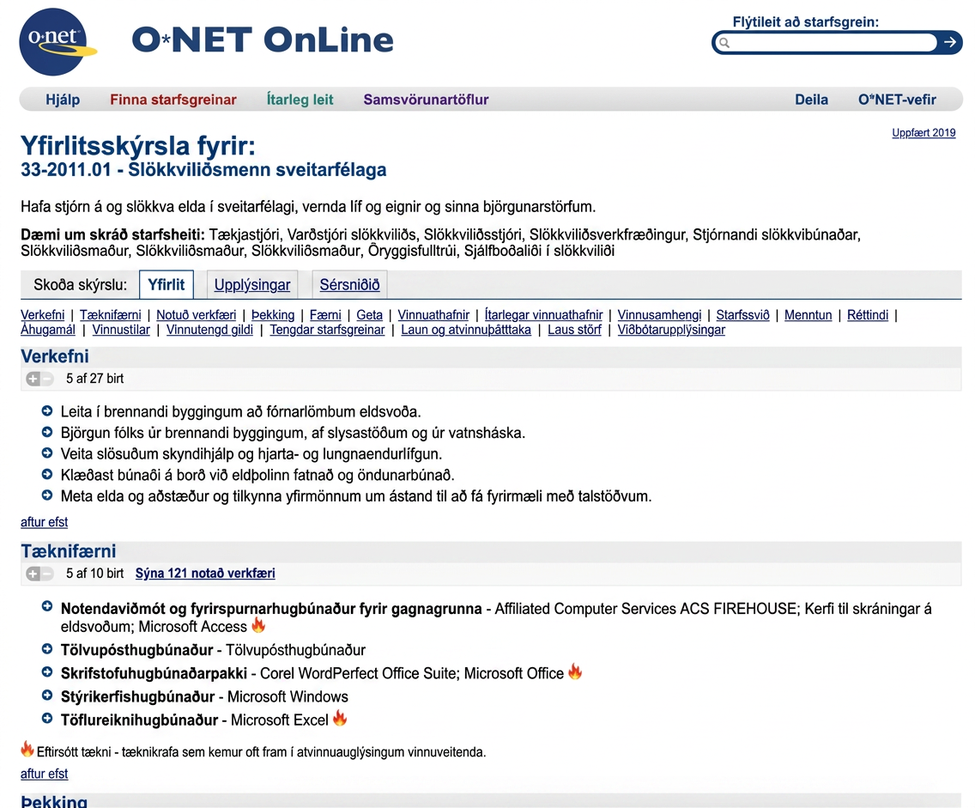Jump to Þekking section link
This screenshot has width=975, height=808.
click(273, 315)
